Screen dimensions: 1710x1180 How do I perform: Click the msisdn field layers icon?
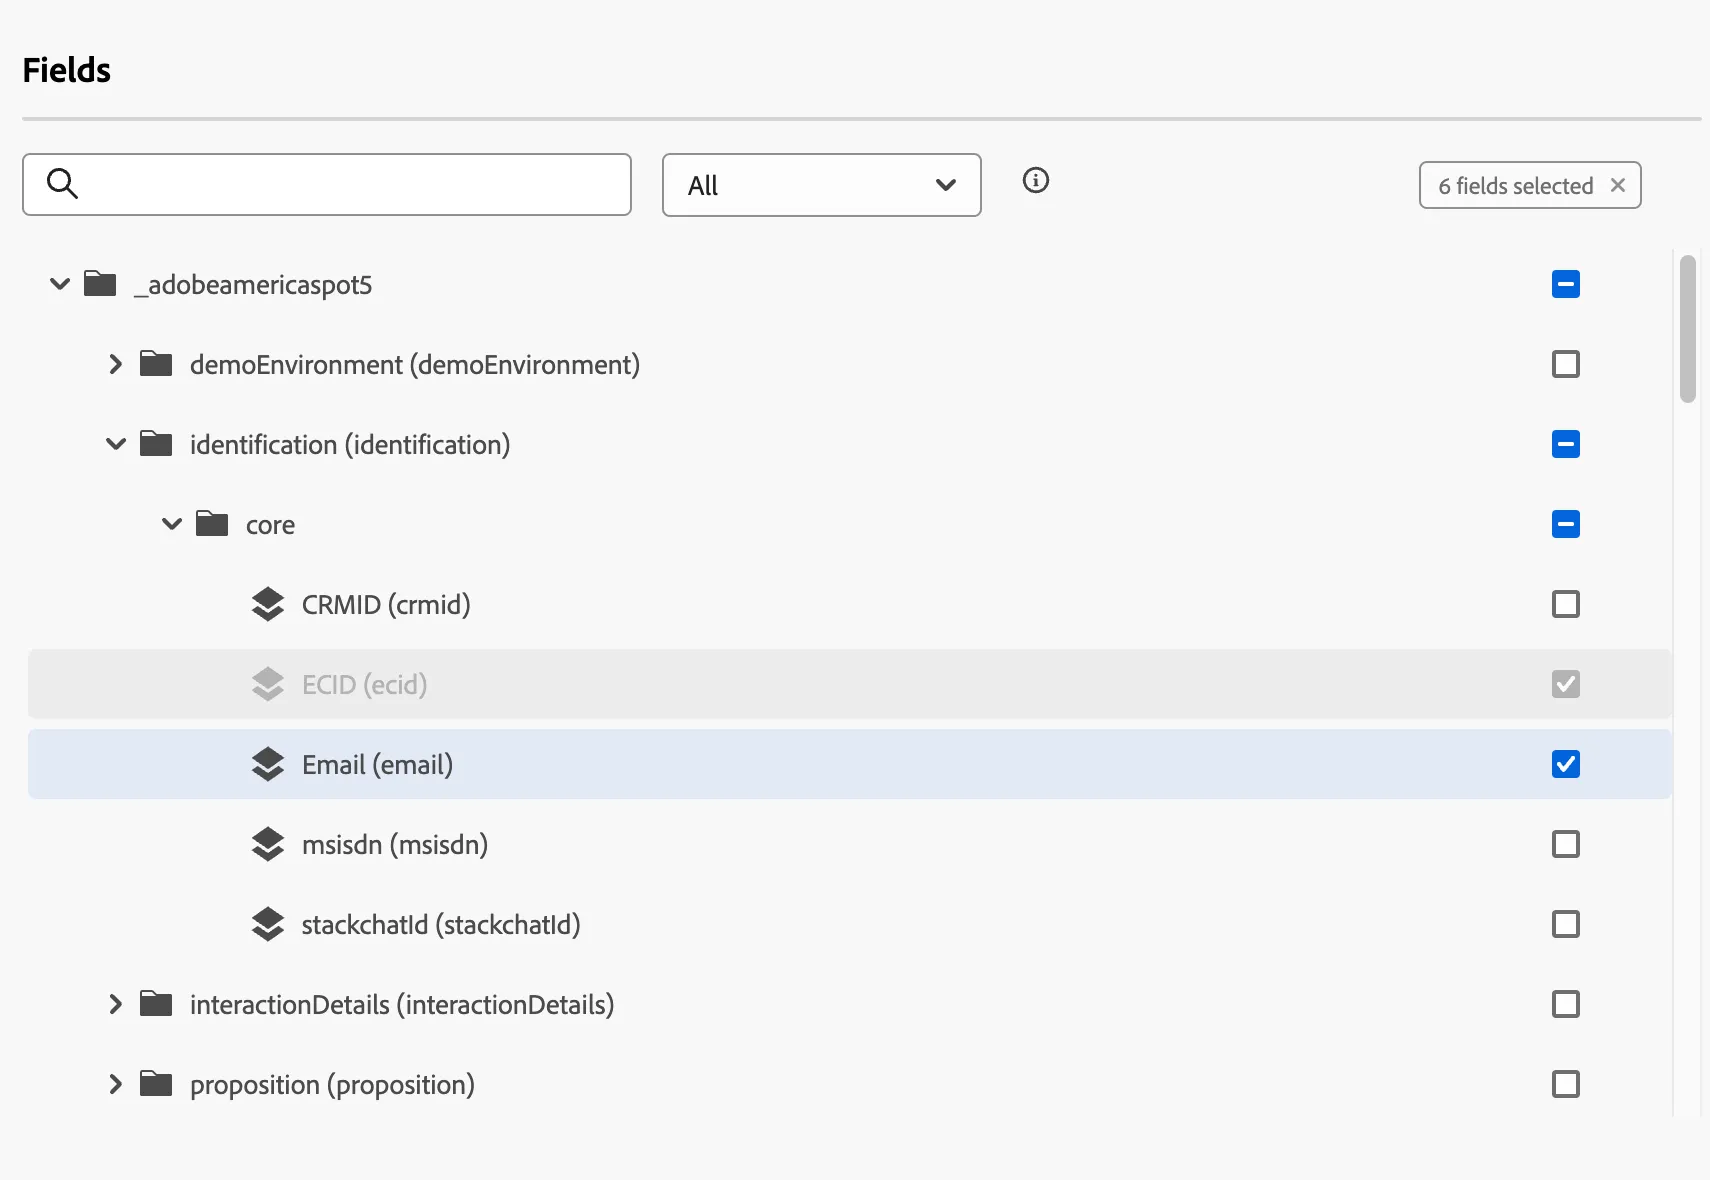click(268, 844)
